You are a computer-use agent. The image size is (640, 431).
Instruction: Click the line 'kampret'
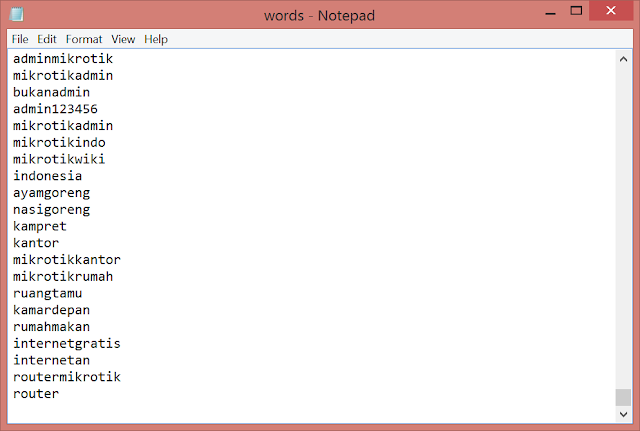point(40,226)
